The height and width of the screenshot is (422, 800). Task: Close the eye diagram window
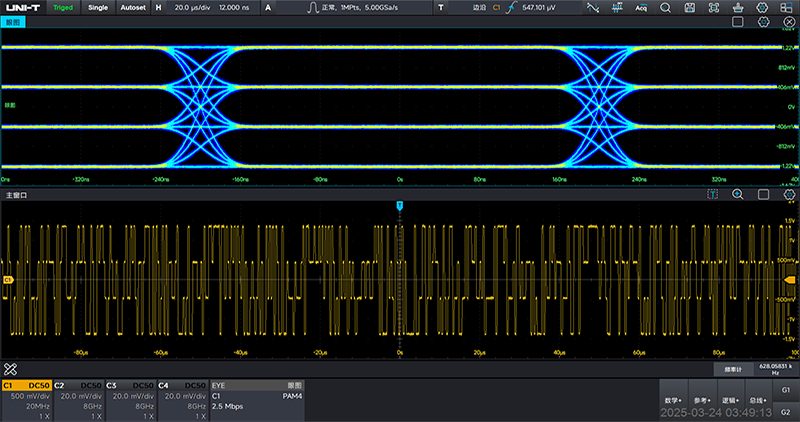(789, 21)
